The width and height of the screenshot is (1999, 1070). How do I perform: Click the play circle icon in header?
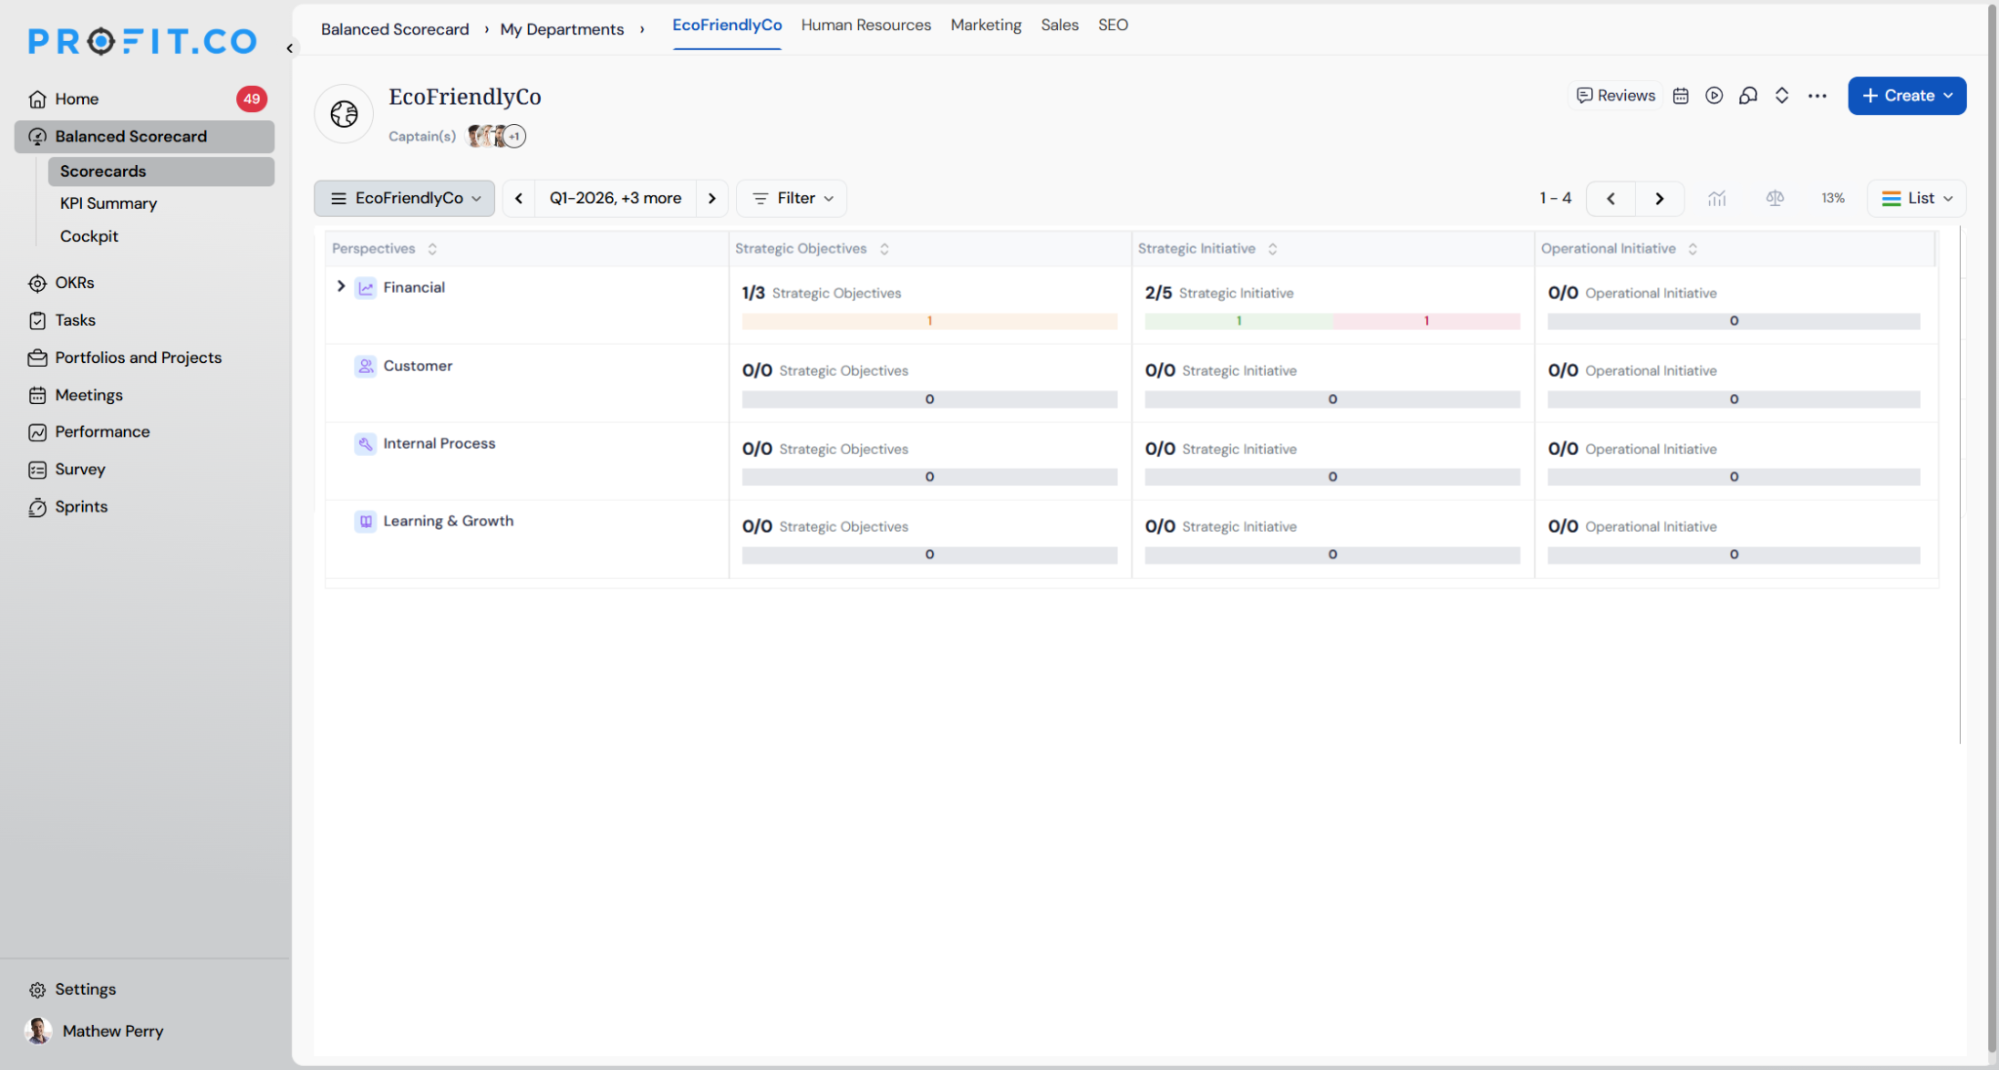pyautogui.click(x=1714, y=96)
